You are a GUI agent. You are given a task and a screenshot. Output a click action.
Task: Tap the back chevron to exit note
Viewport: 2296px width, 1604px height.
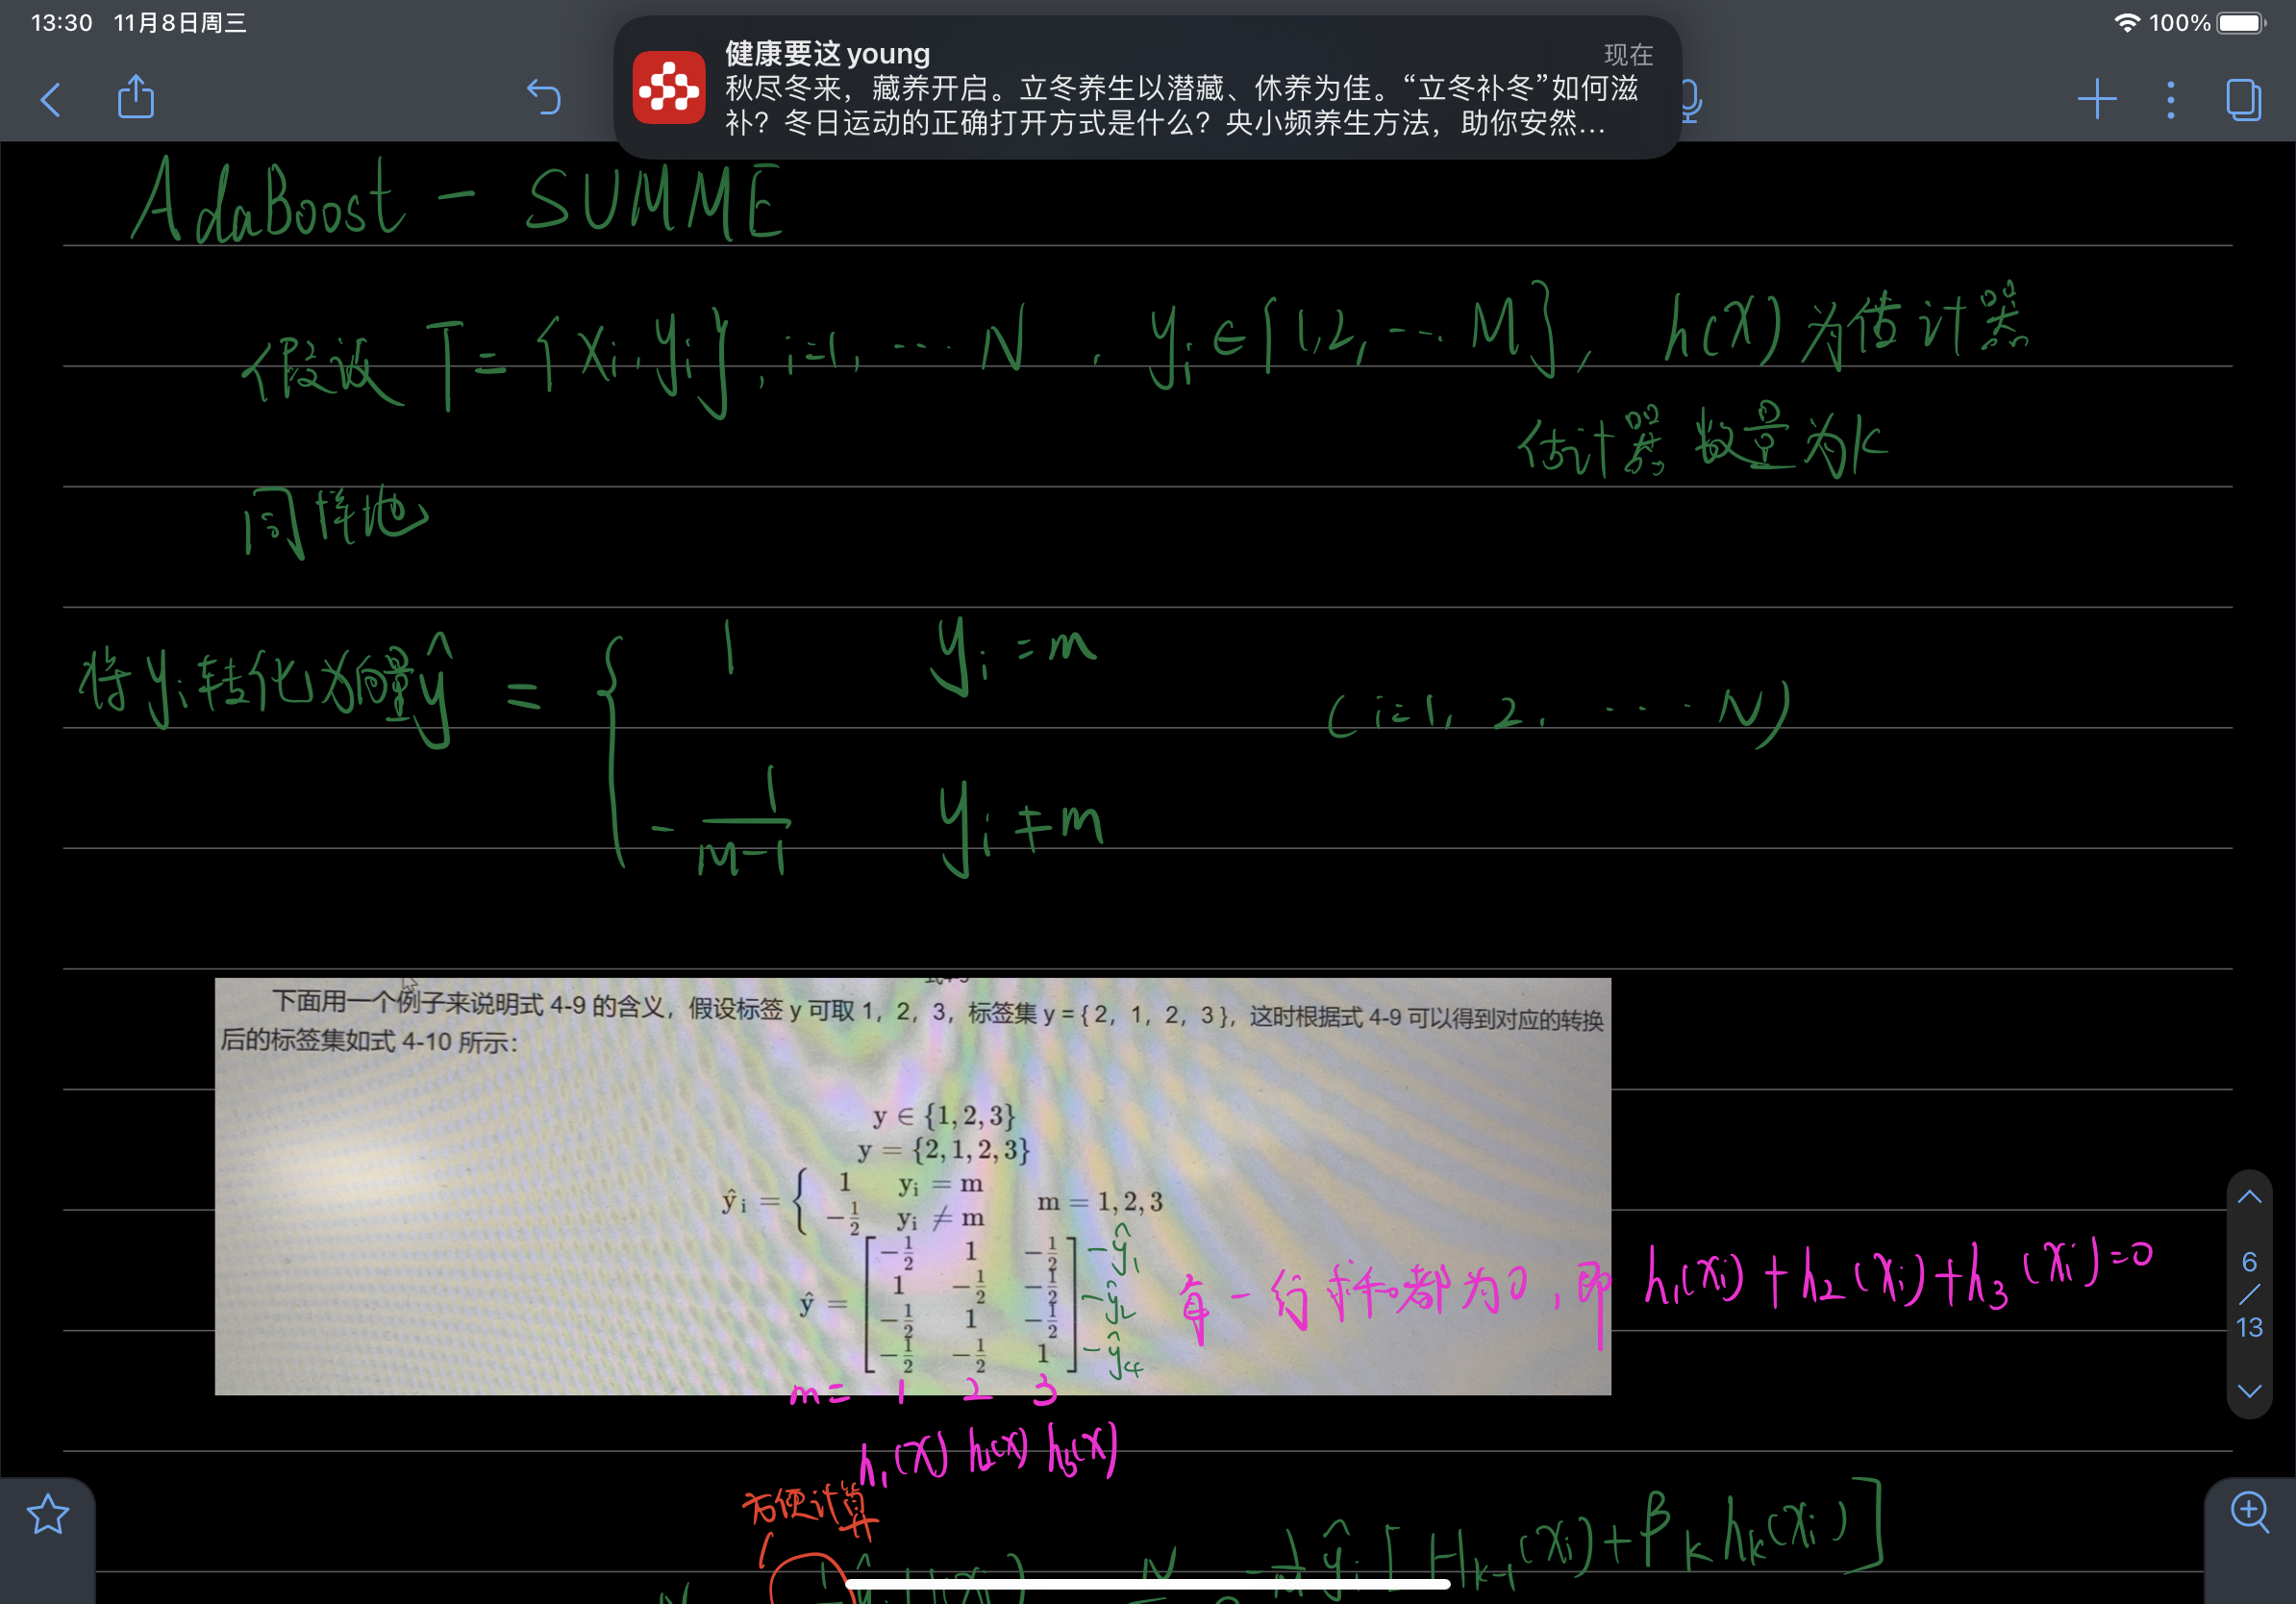coord(50,99)
